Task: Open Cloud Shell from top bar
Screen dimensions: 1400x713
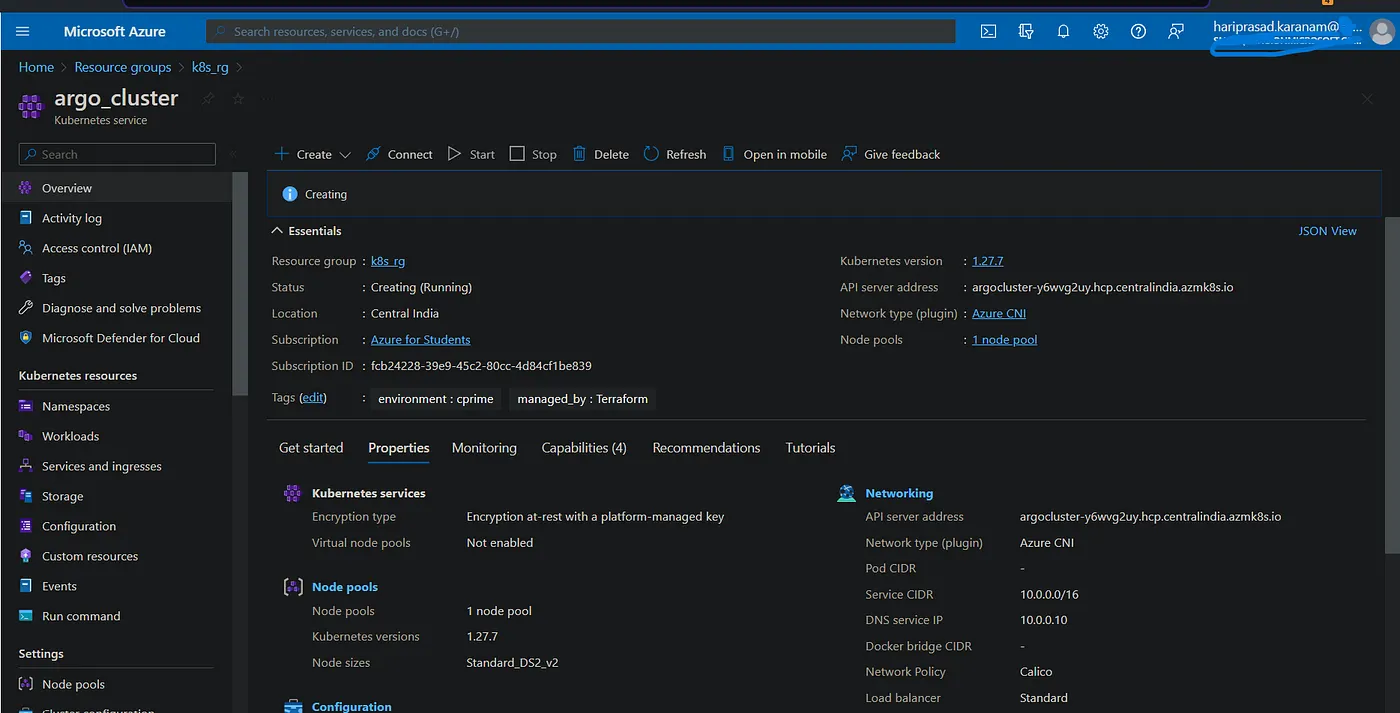Action: pos(988,31)
